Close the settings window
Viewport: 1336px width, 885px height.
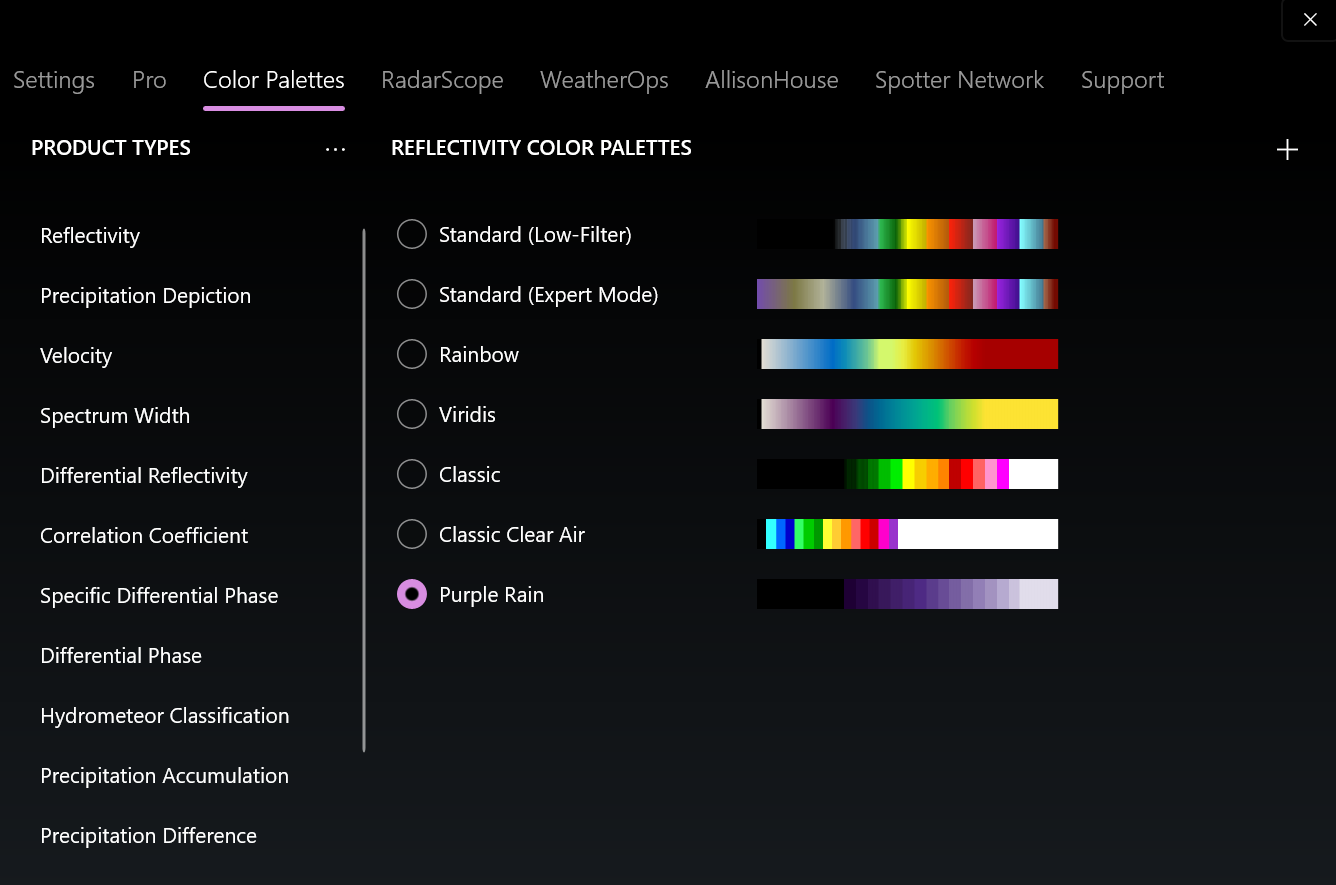click(x=1309, y=20)
